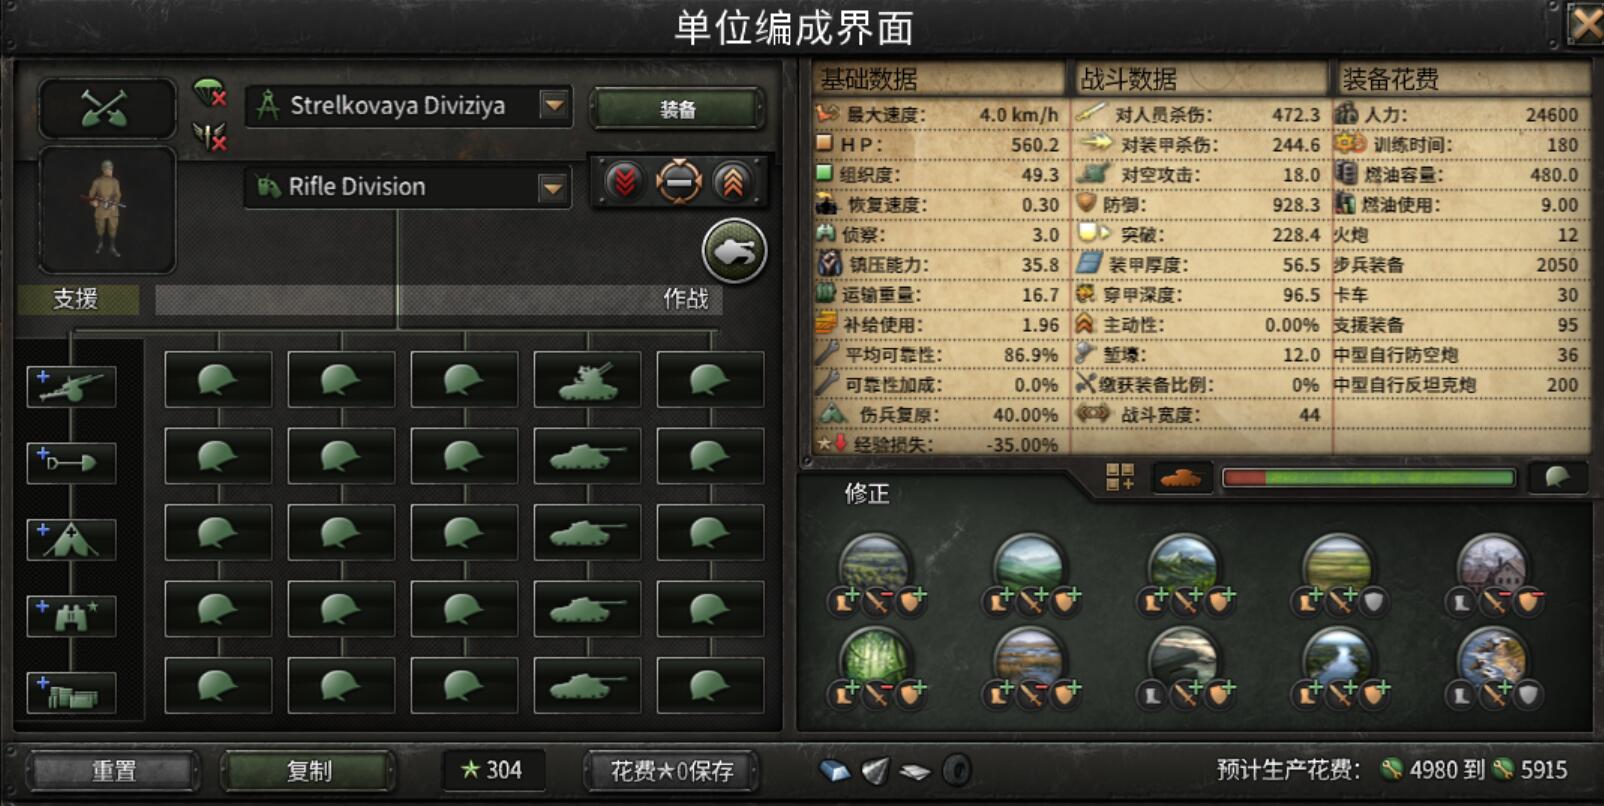1604x806 pixels.
Task: Add recon binoculars support slot
Action: click(71, 616)
